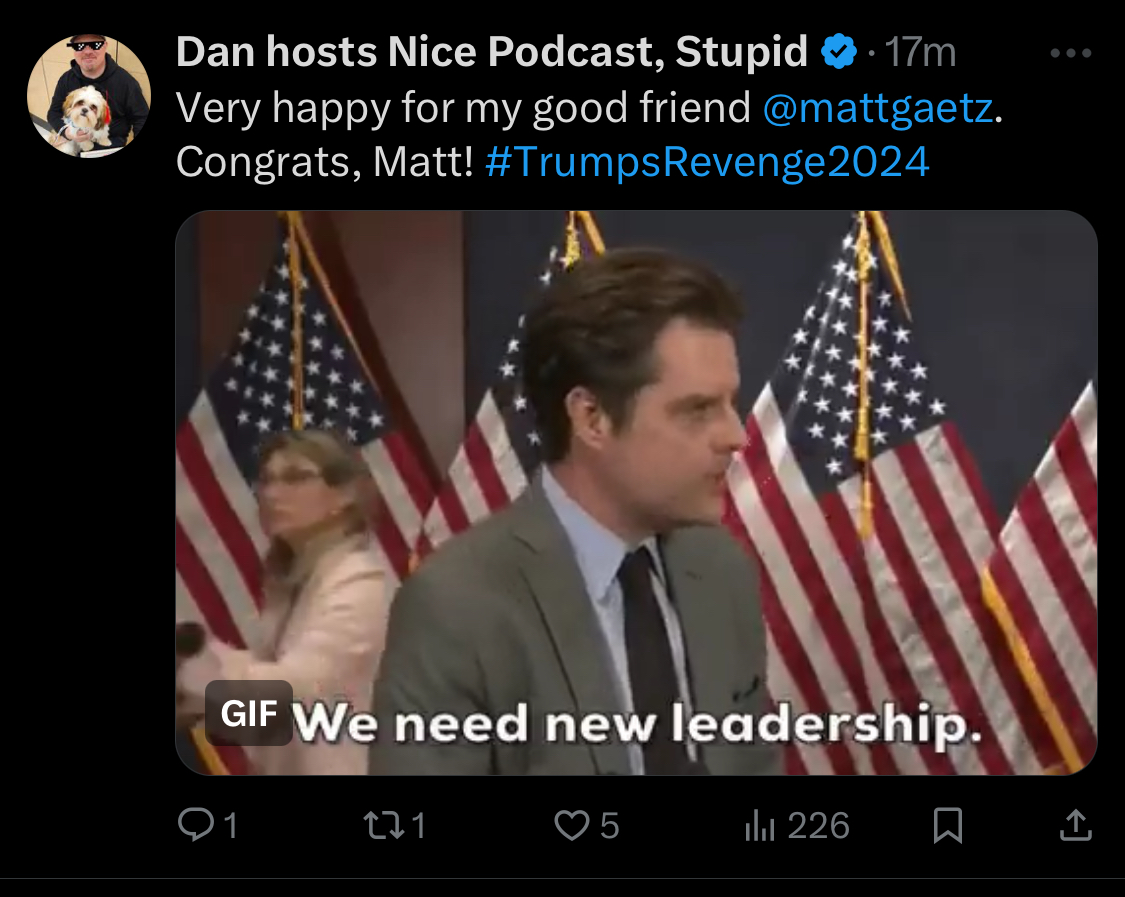1125x897 pixels.
Task: Open view analytics bar chart icon
Action: pos(760,825)
